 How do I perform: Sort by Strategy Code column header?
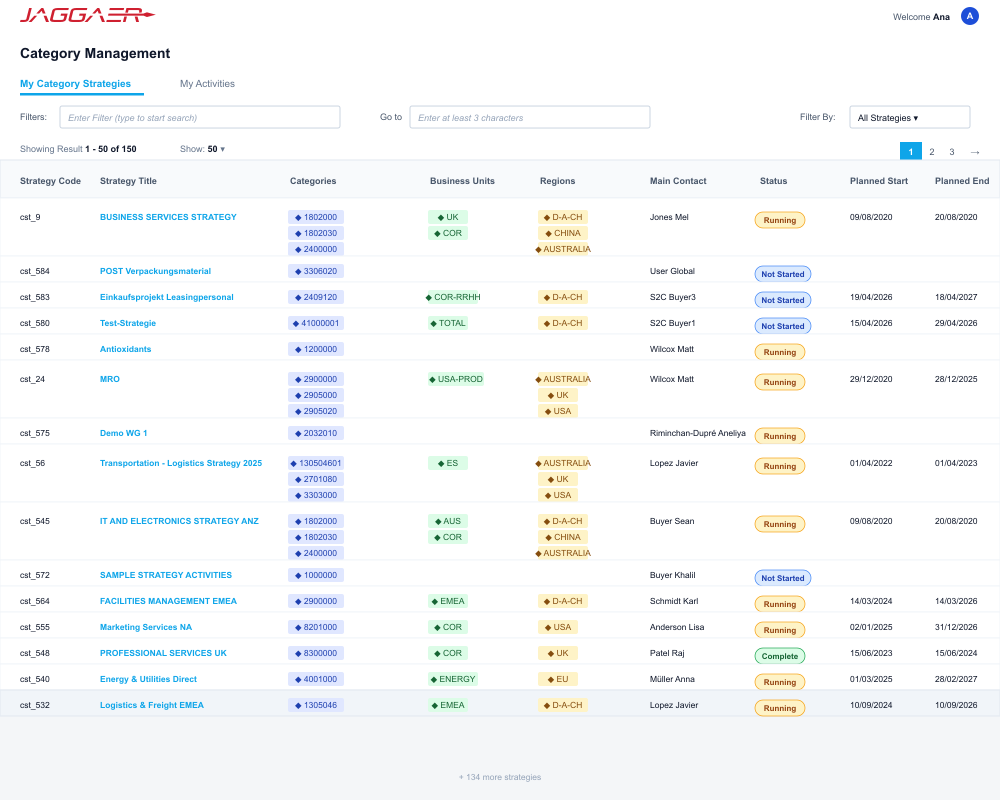click(50, 181)
